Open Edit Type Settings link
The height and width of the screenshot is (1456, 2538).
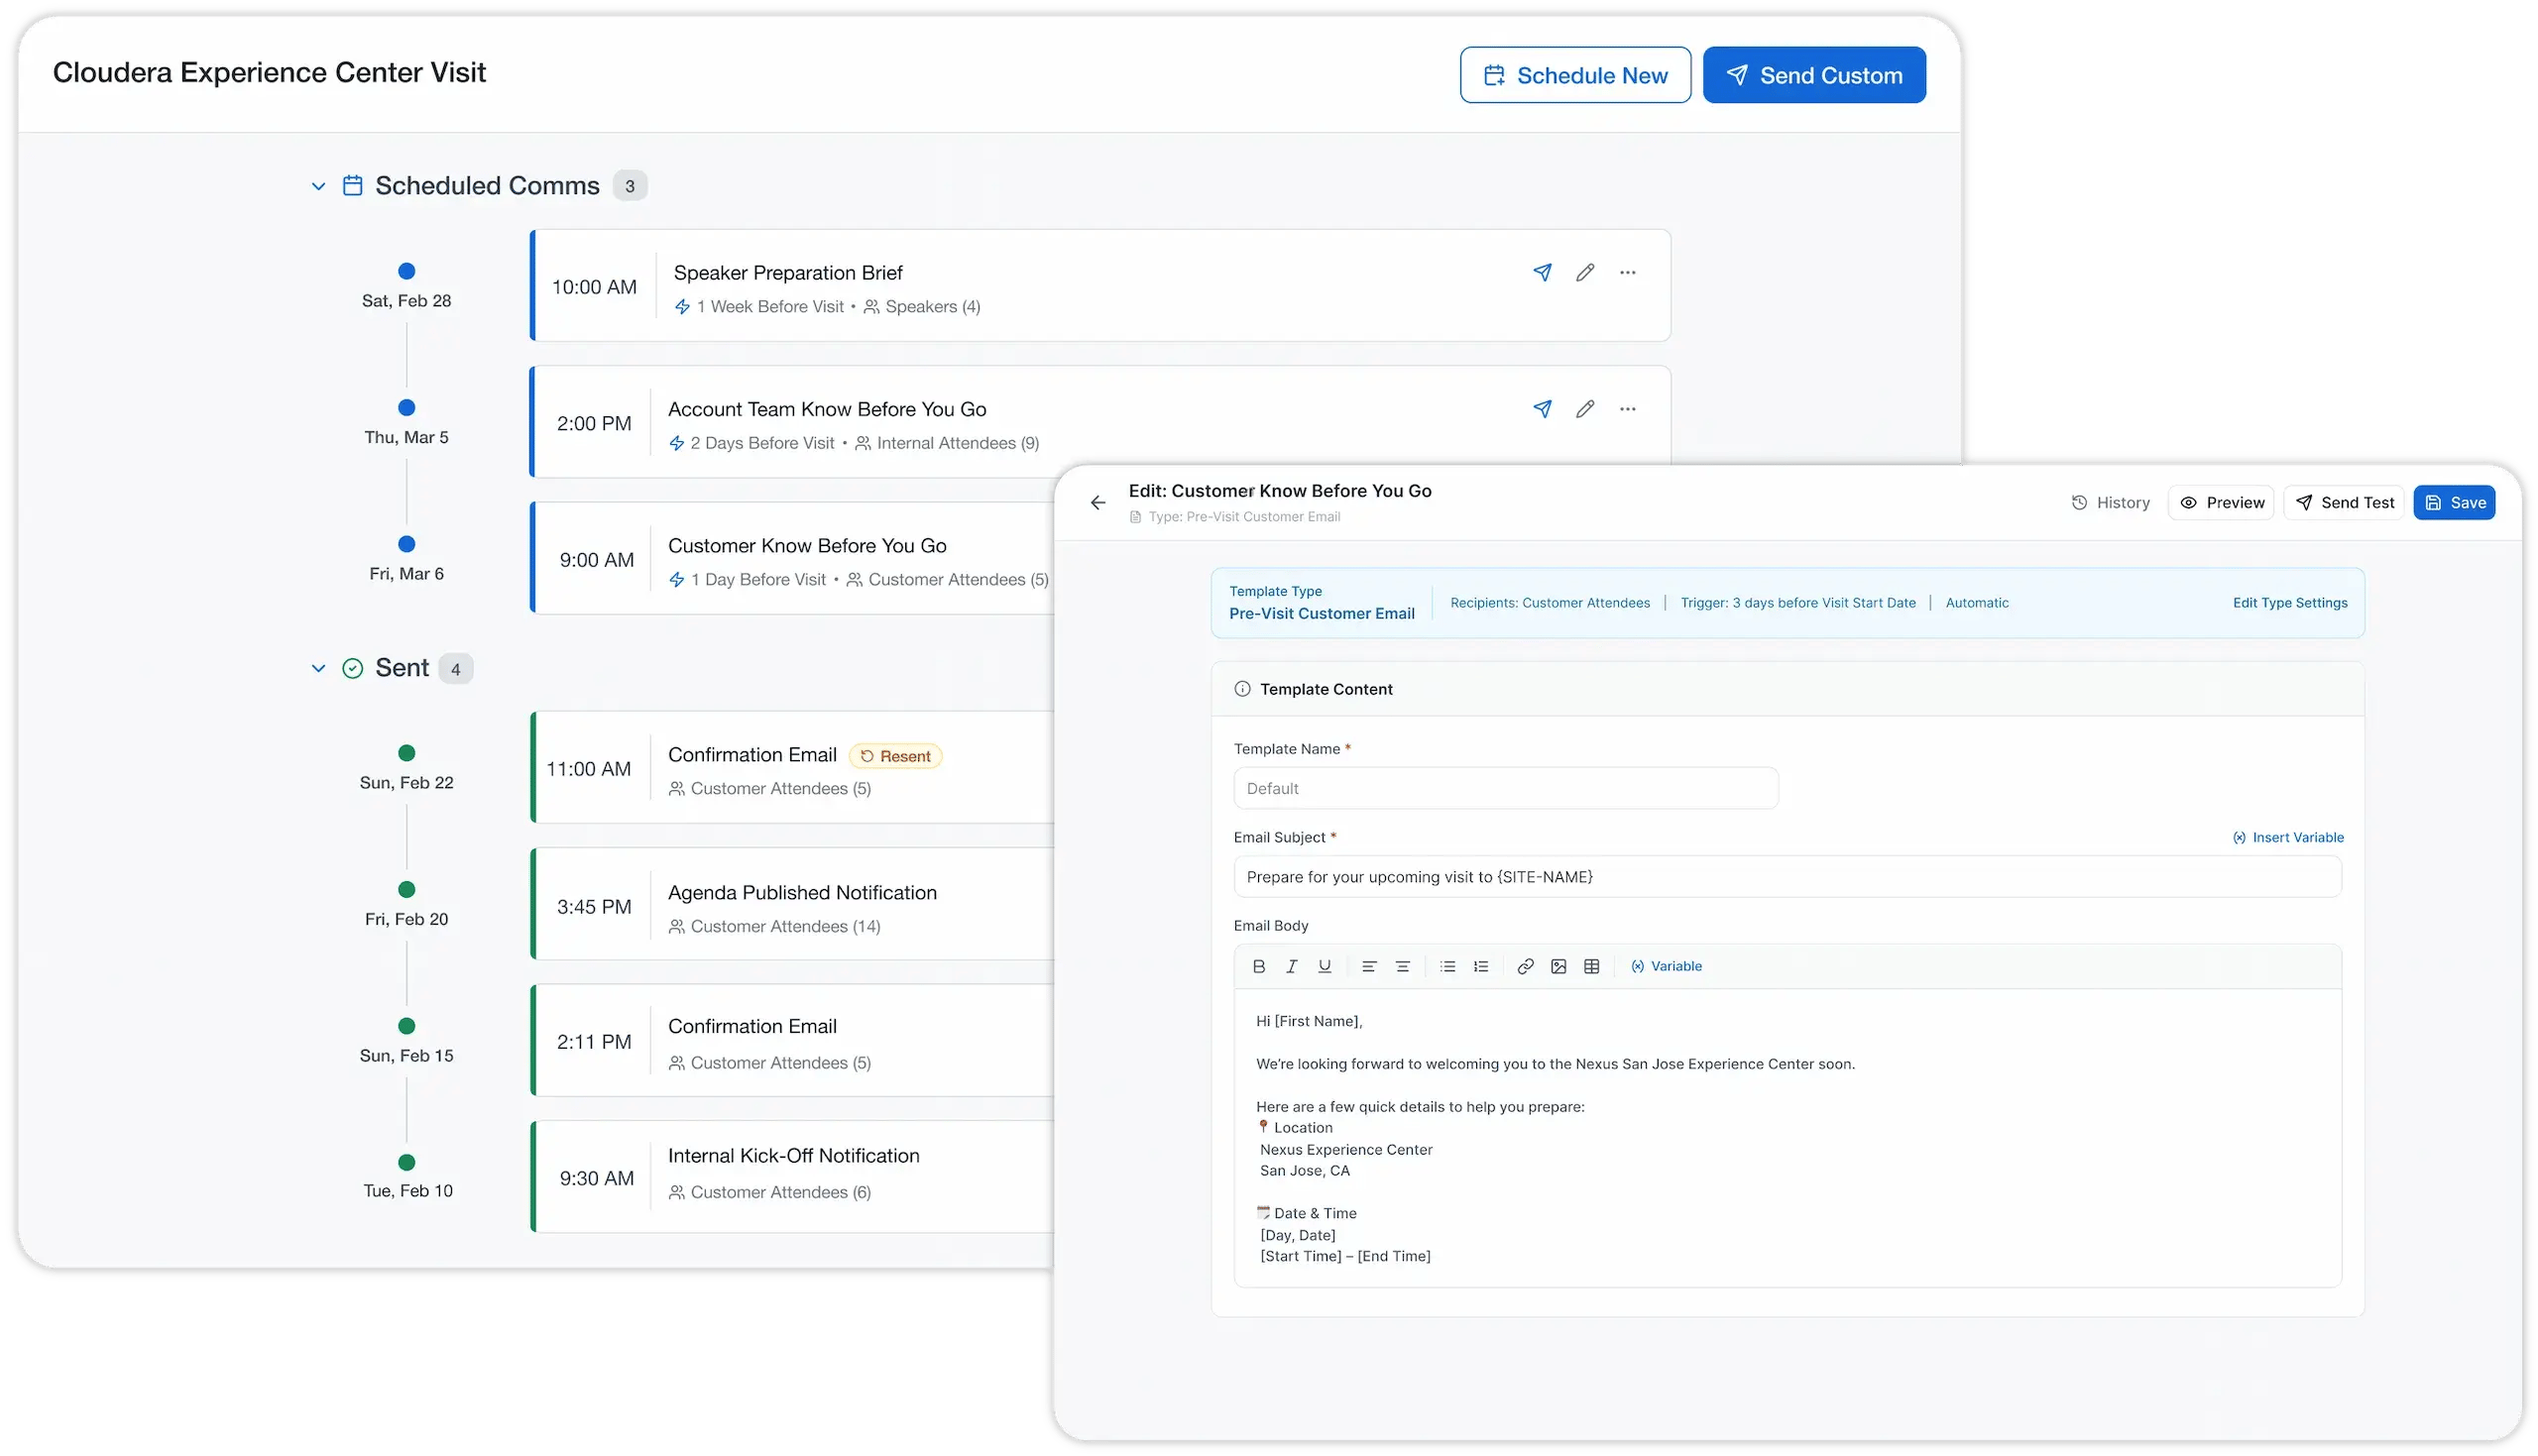2290,603
